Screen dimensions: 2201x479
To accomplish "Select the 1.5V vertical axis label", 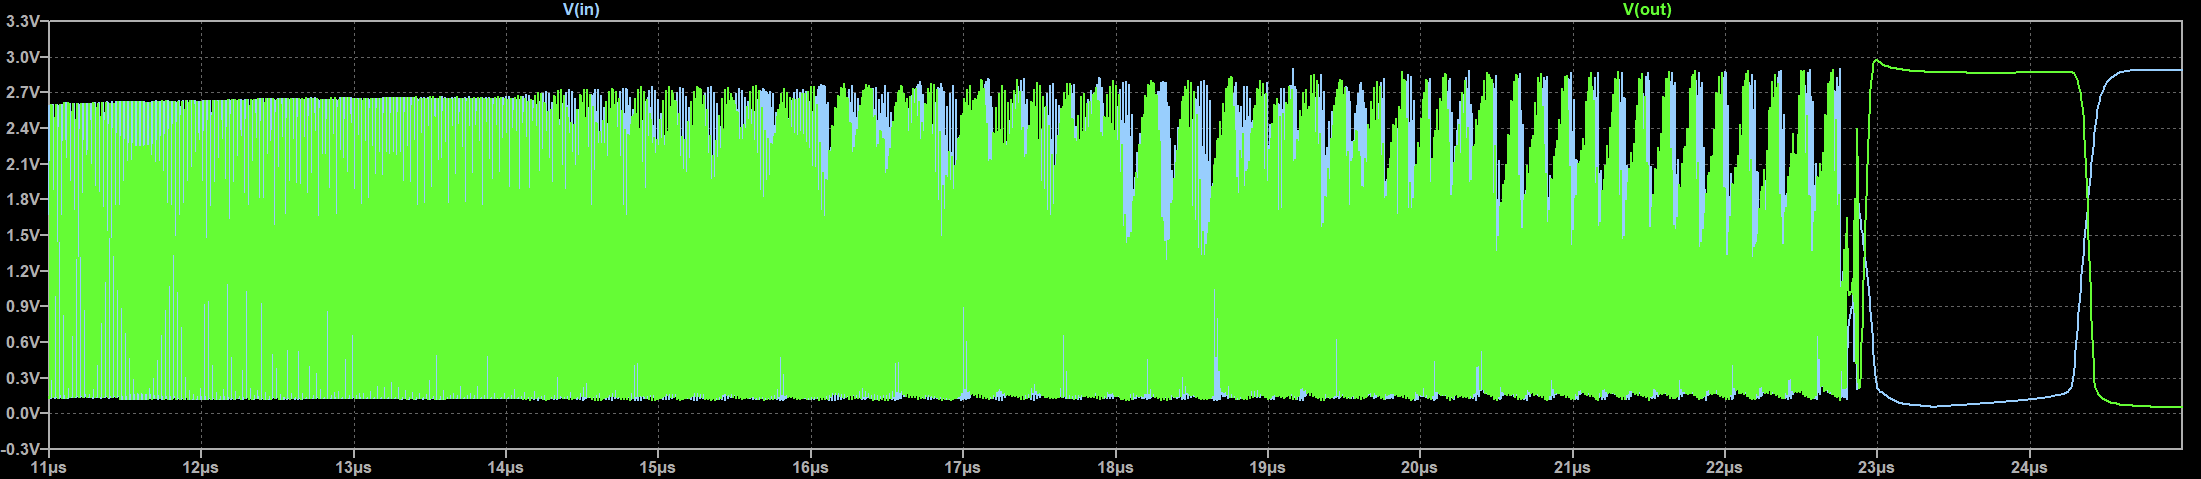I will 23,236.
